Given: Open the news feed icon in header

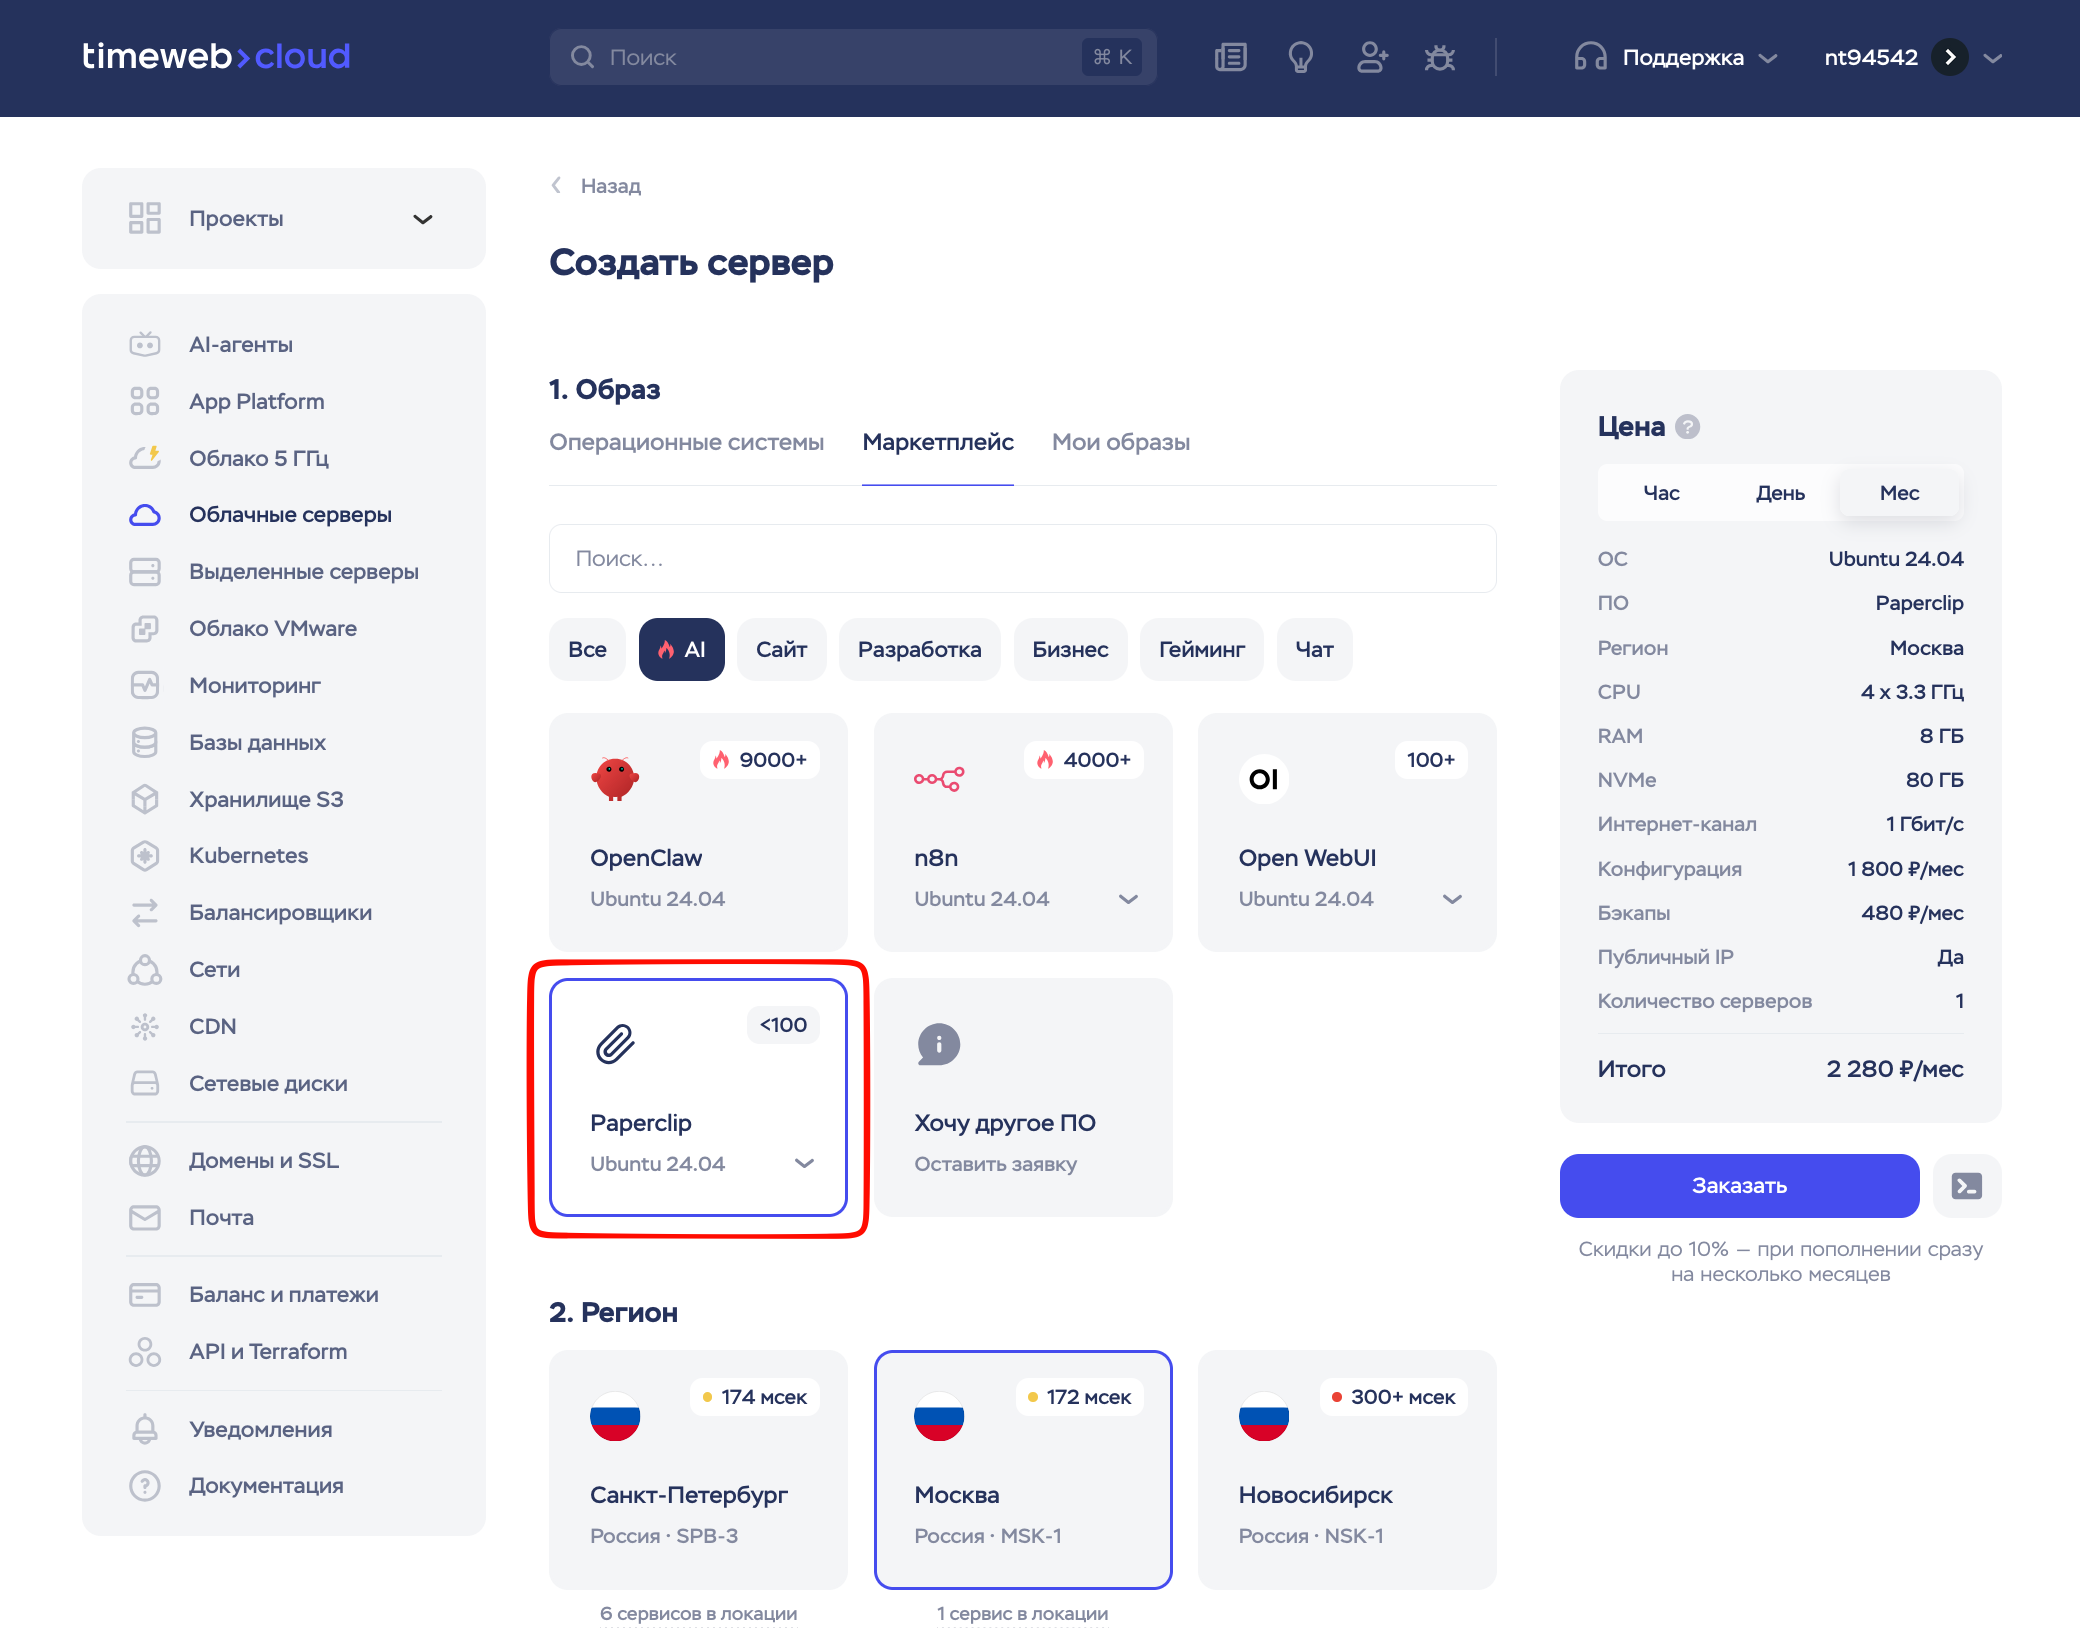Looking at the screenshot, I should (1230, 57).
